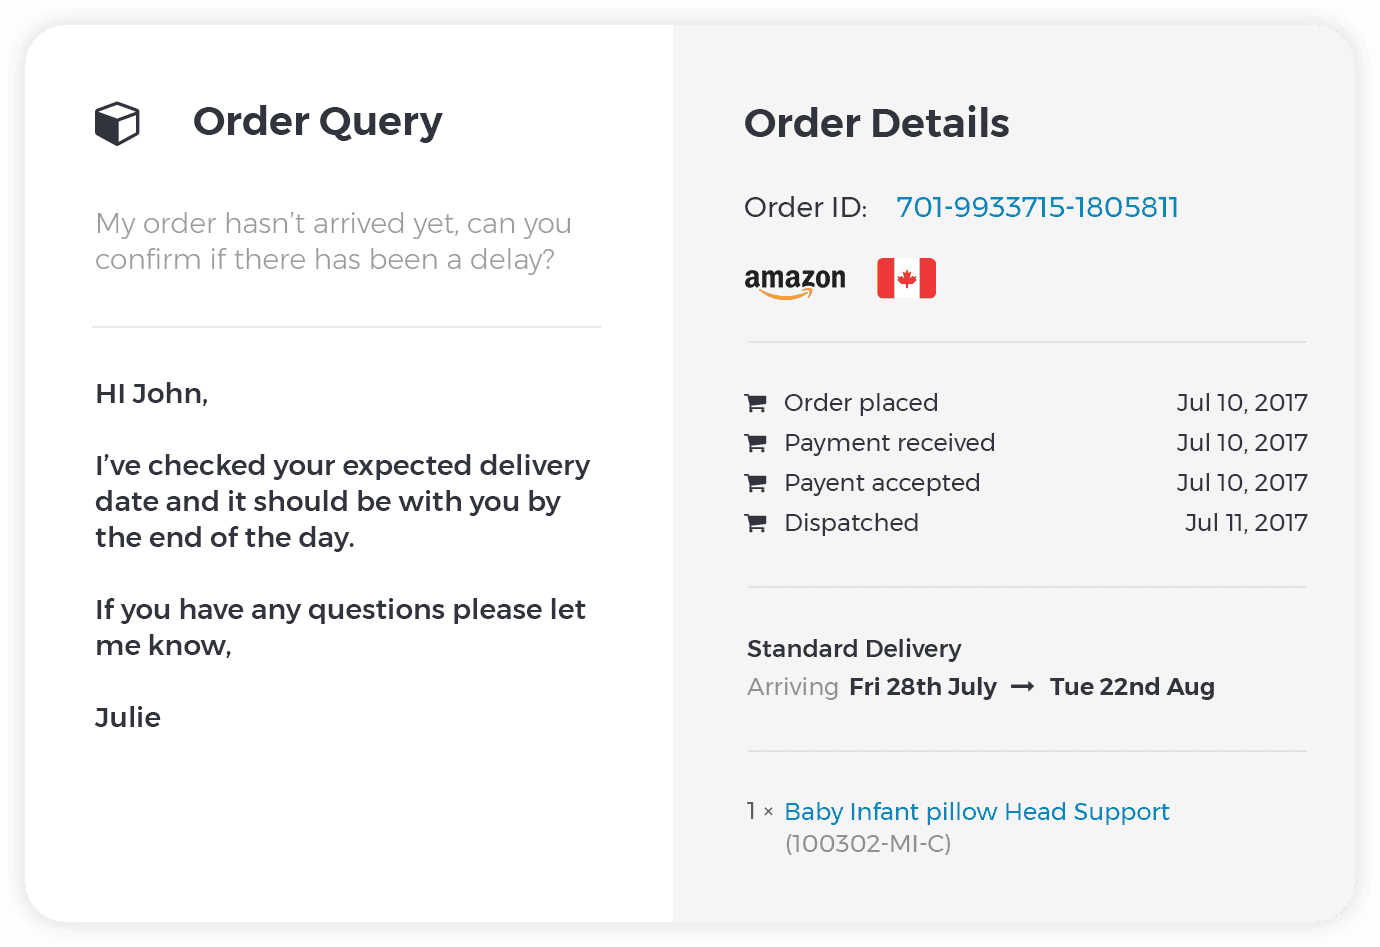Image resolution: width=1380 pixels, height=947 pixels.
Task: Click the Canadian flag icon
Action: tap(906, 278)
